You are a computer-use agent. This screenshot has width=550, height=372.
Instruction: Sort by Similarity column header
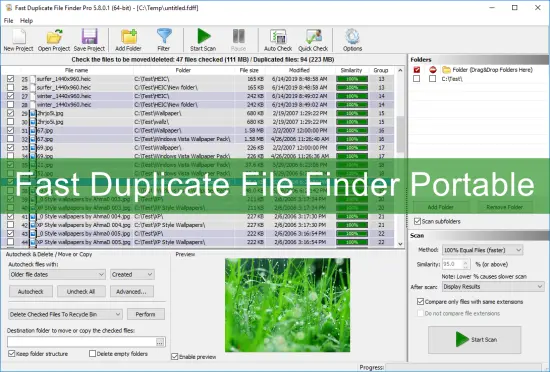[351, 70]
